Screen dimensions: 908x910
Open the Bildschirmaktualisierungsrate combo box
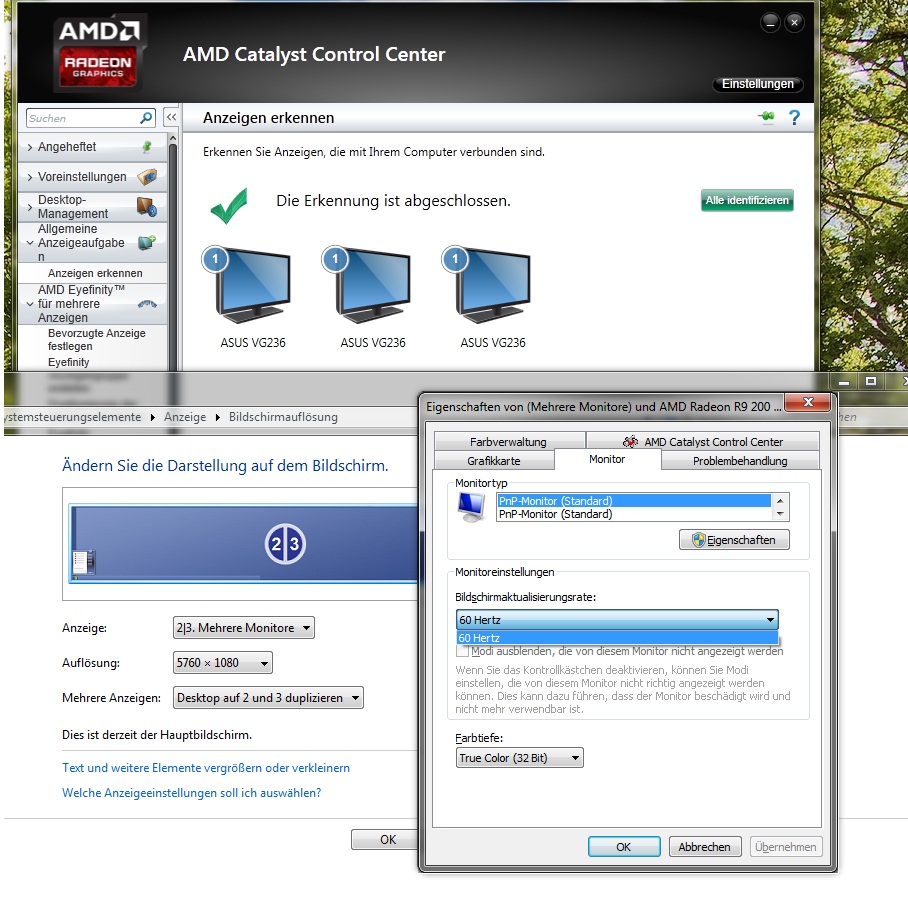[617, 620]
